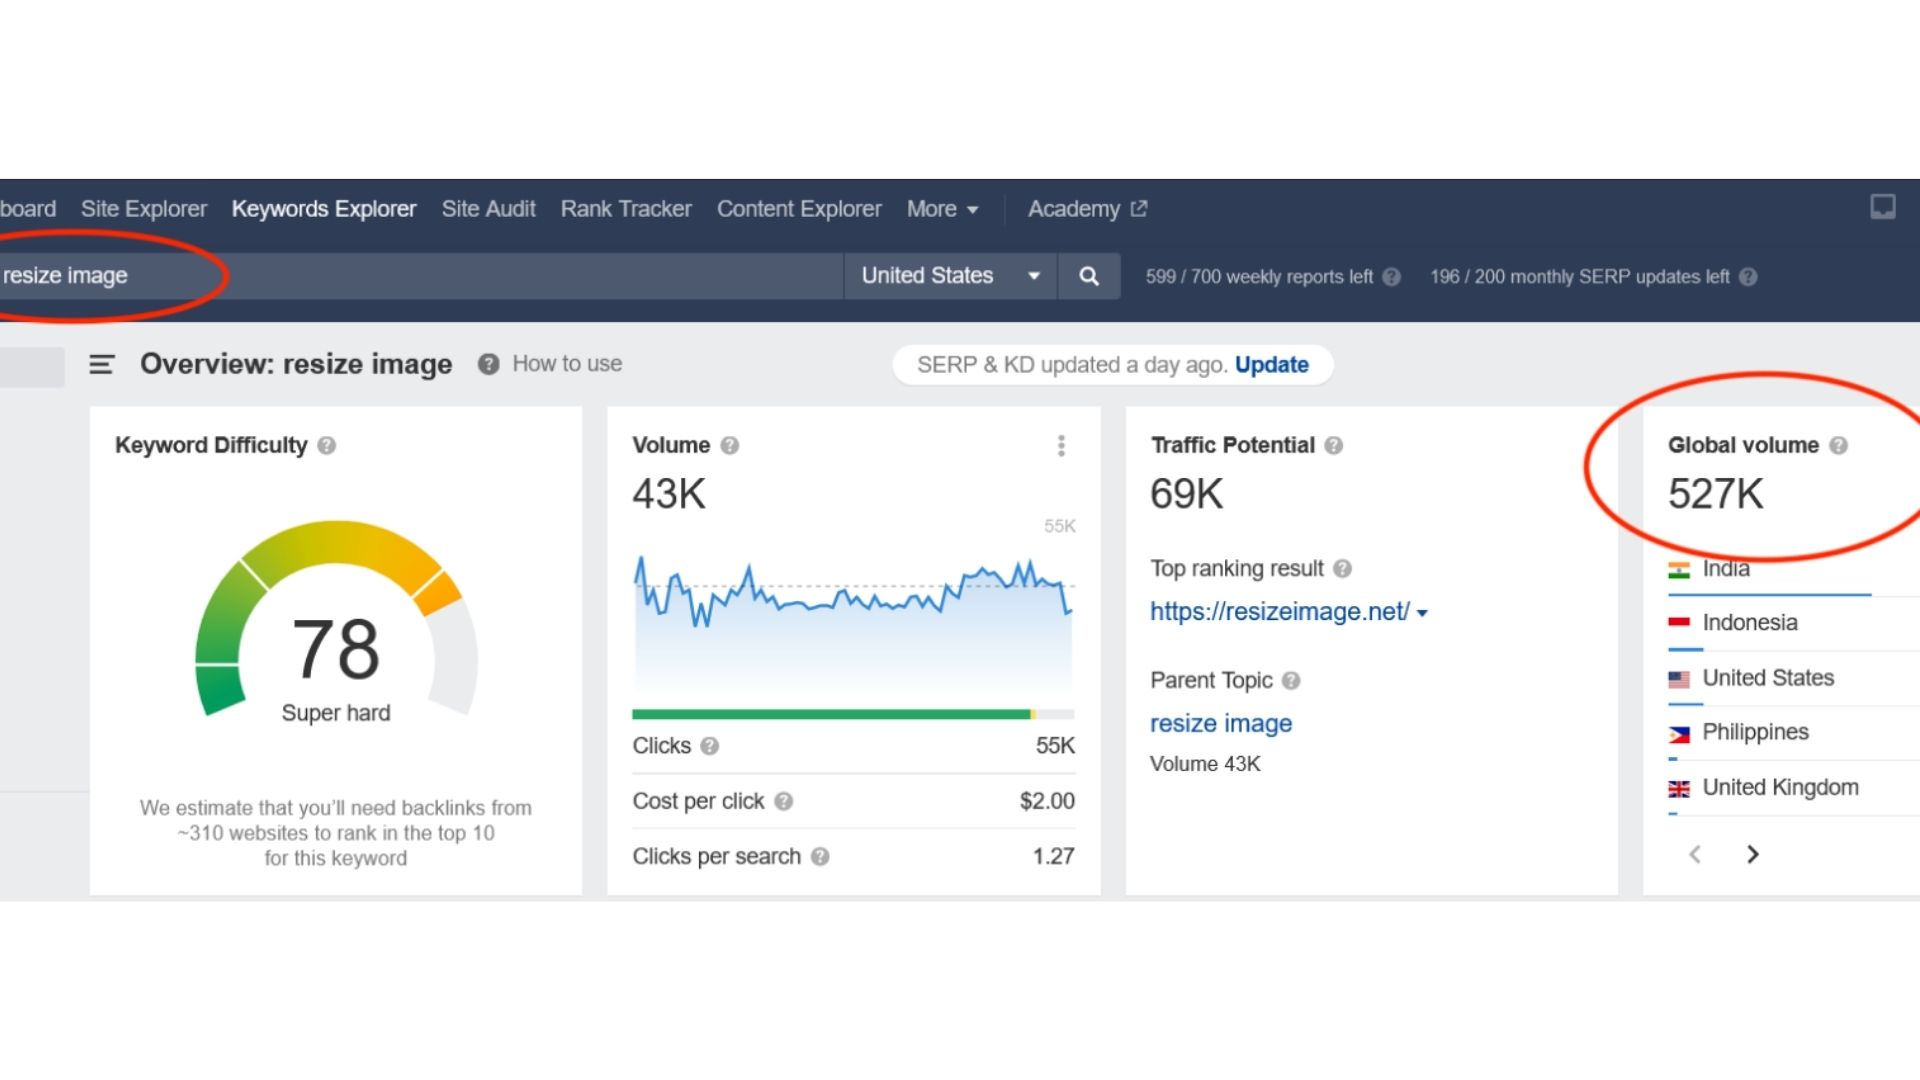Click the previous page arrow in Global Volume
The height and width of the screenshot is (1080, 1920).
click(x=1695, y=853)
